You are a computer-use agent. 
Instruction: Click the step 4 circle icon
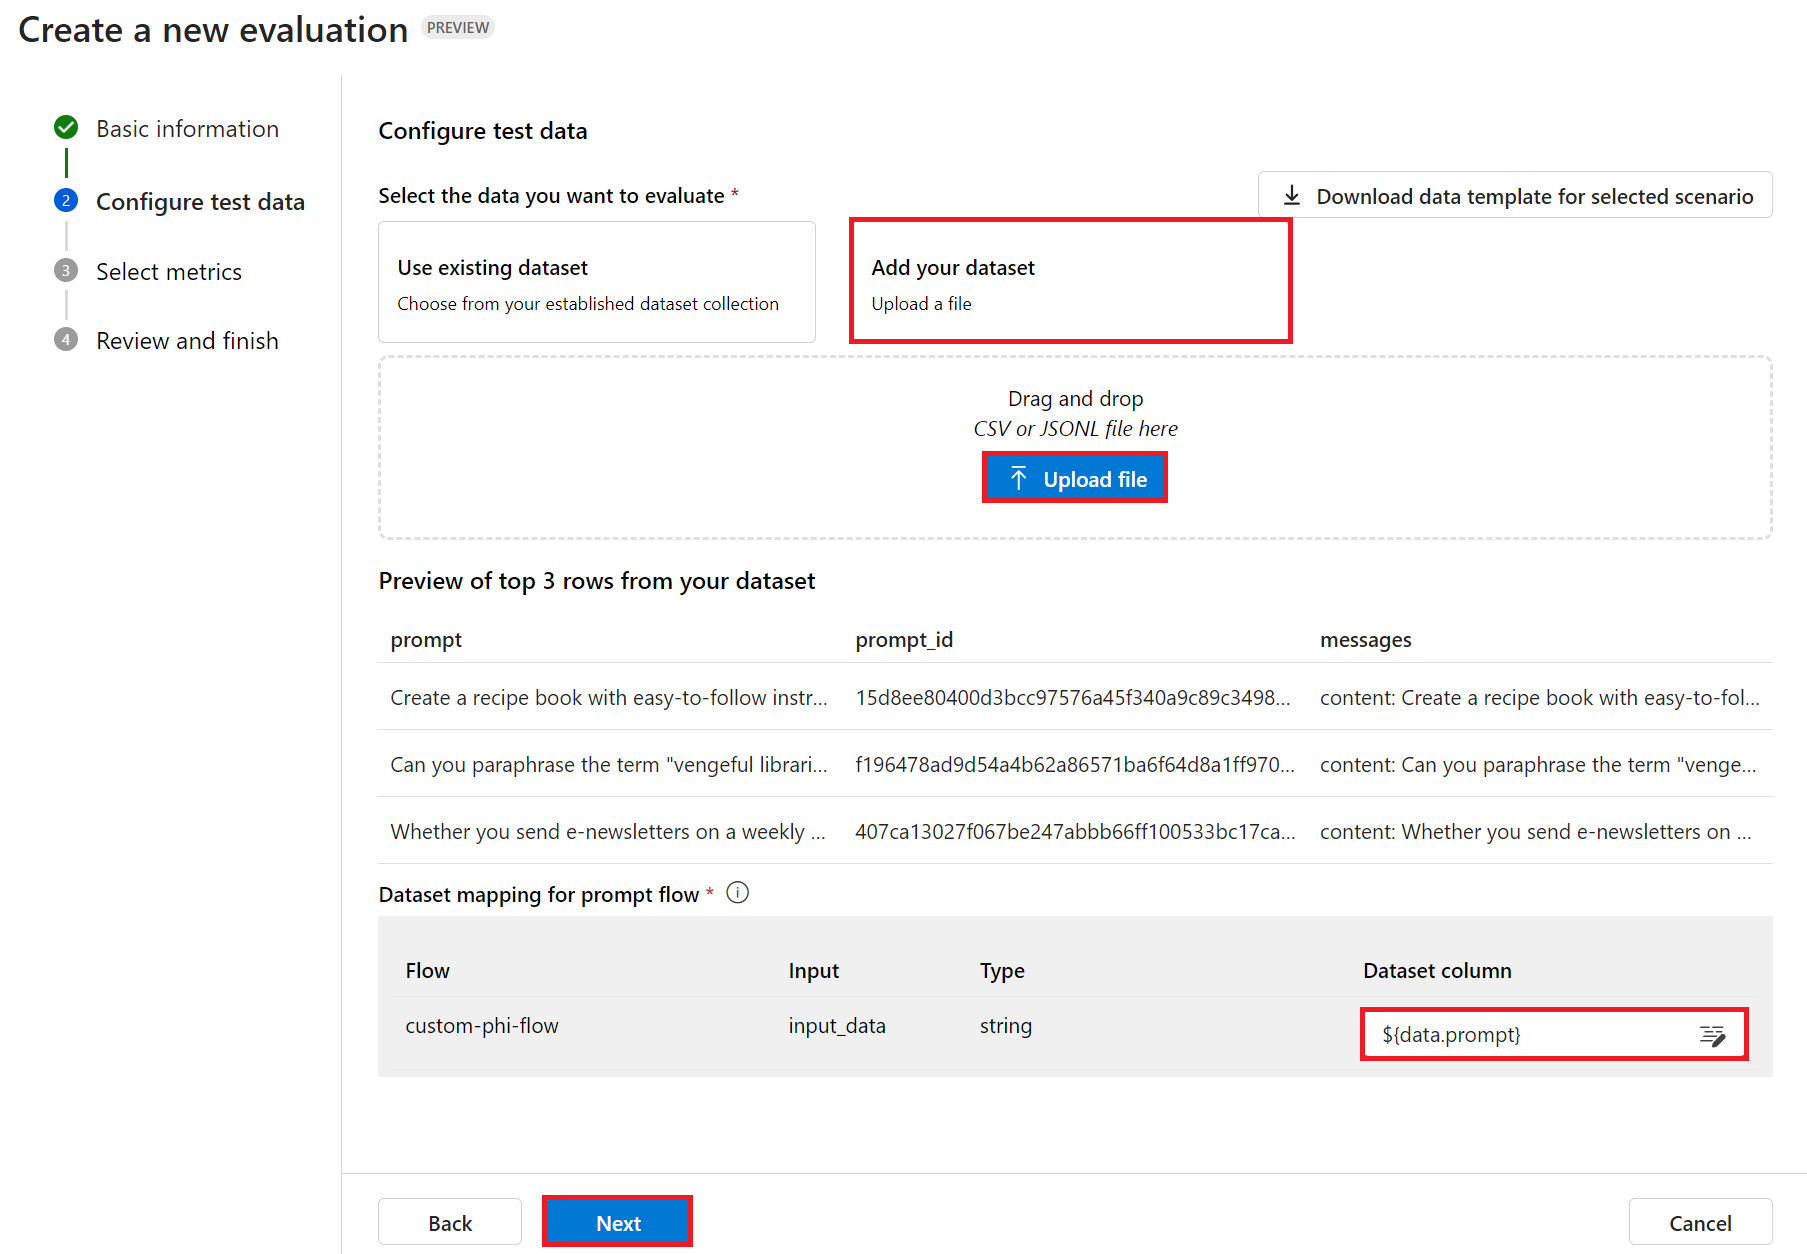point(66,340)
